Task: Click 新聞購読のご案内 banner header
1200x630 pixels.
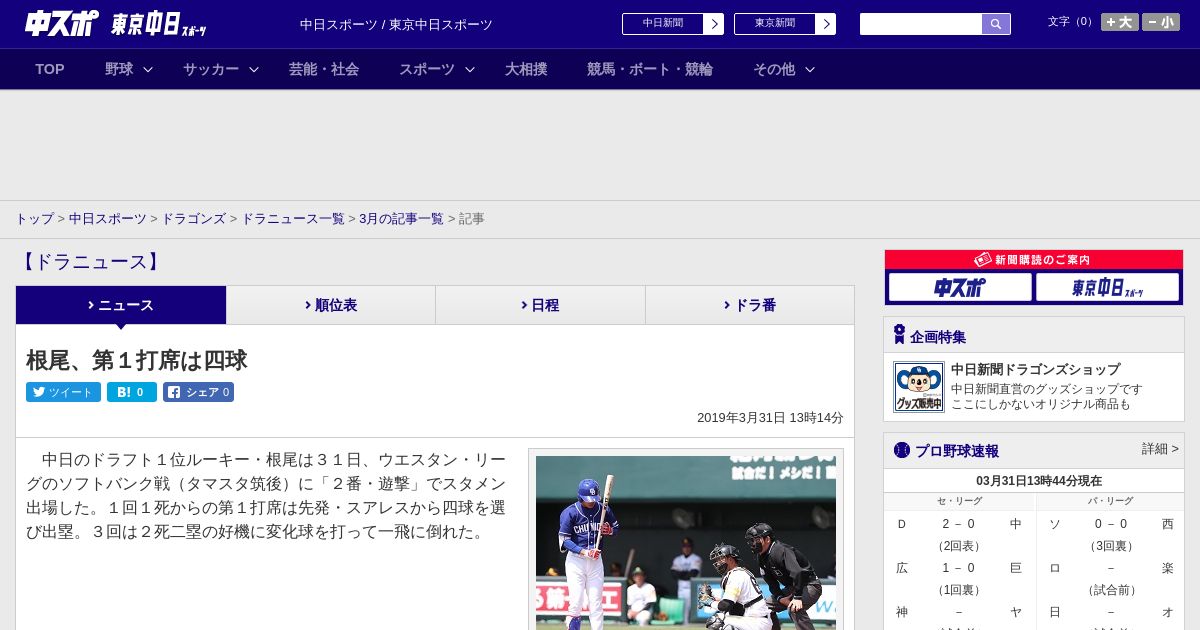Action: coord(1034,260)
